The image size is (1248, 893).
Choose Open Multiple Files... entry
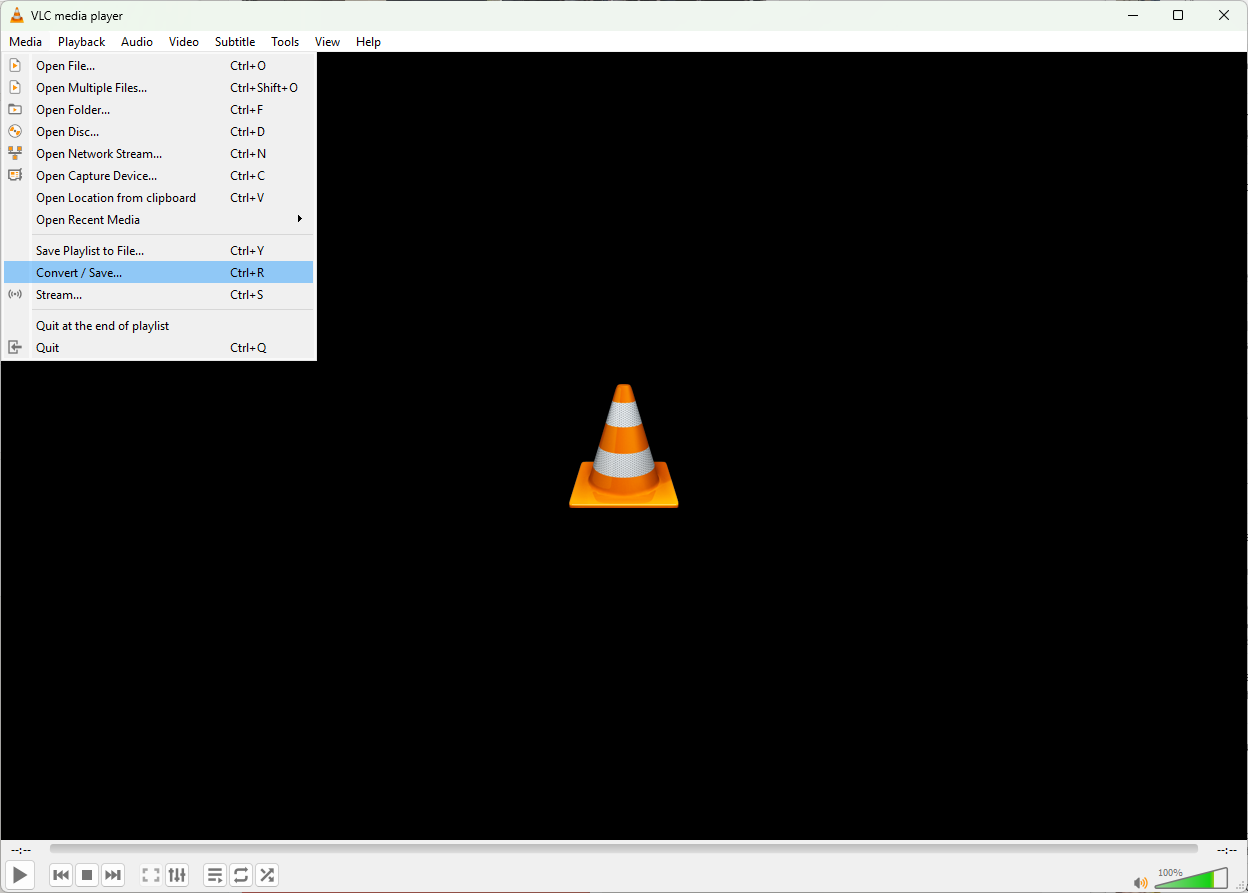pyautogui.click(x=158, y=88)
